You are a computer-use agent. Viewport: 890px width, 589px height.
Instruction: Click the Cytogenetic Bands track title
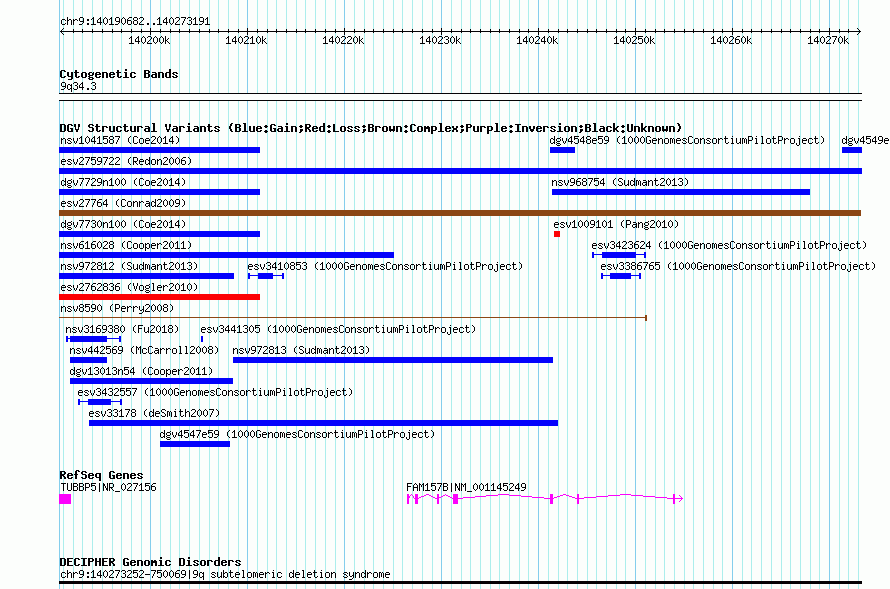pos(119,74)
